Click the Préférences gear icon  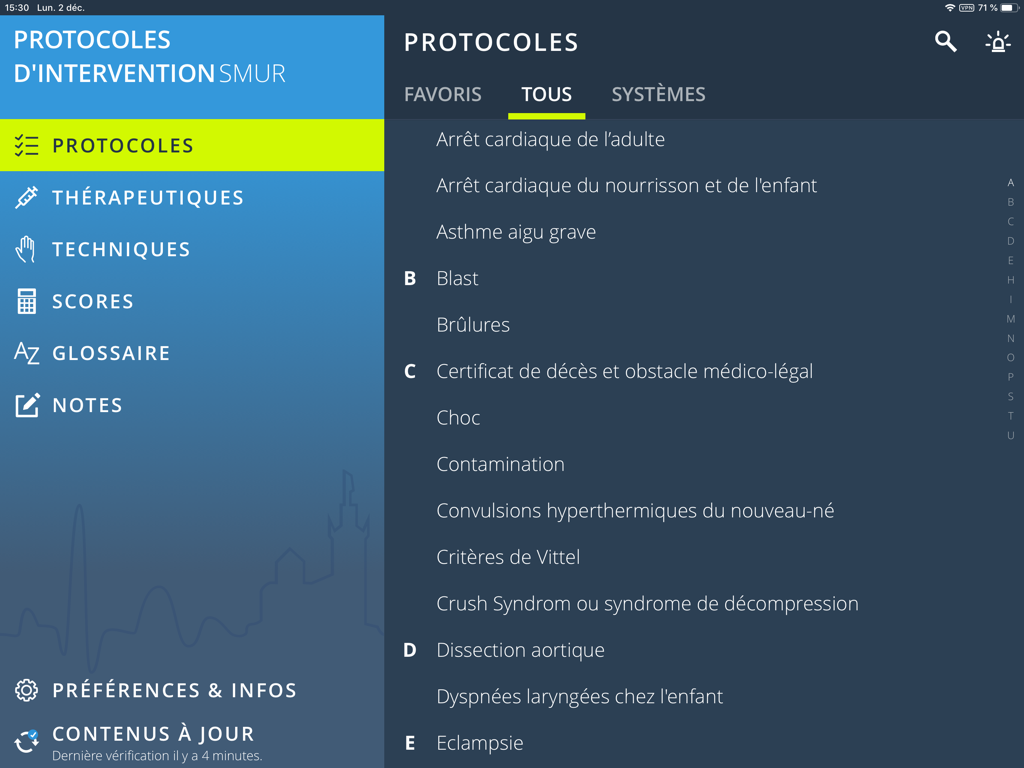point(27,690)
